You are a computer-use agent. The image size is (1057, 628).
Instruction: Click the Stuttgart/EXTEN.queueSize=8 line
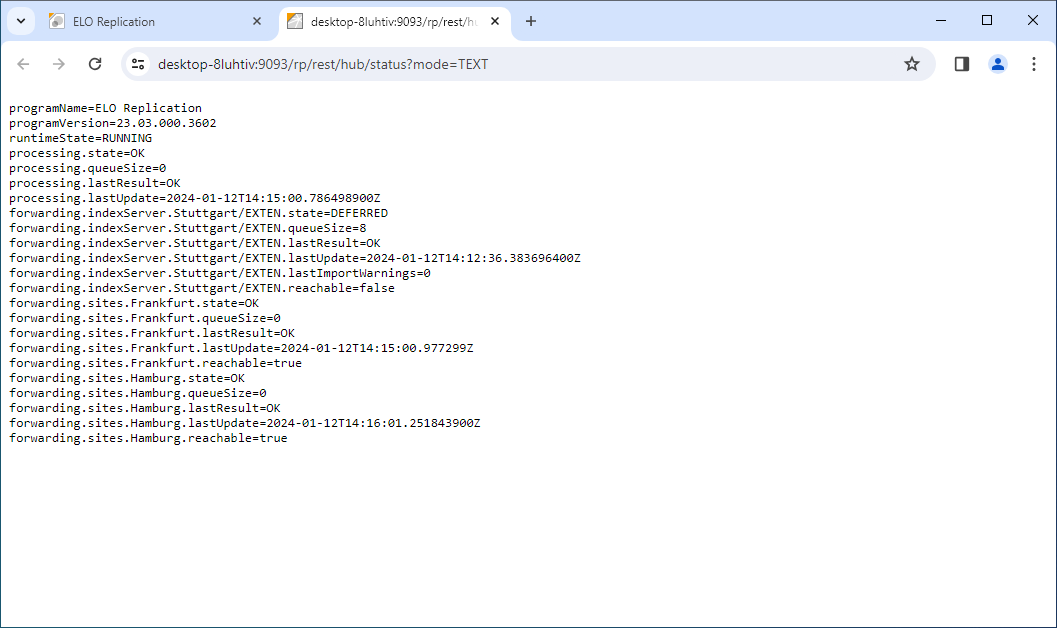(x=187, y=228)
